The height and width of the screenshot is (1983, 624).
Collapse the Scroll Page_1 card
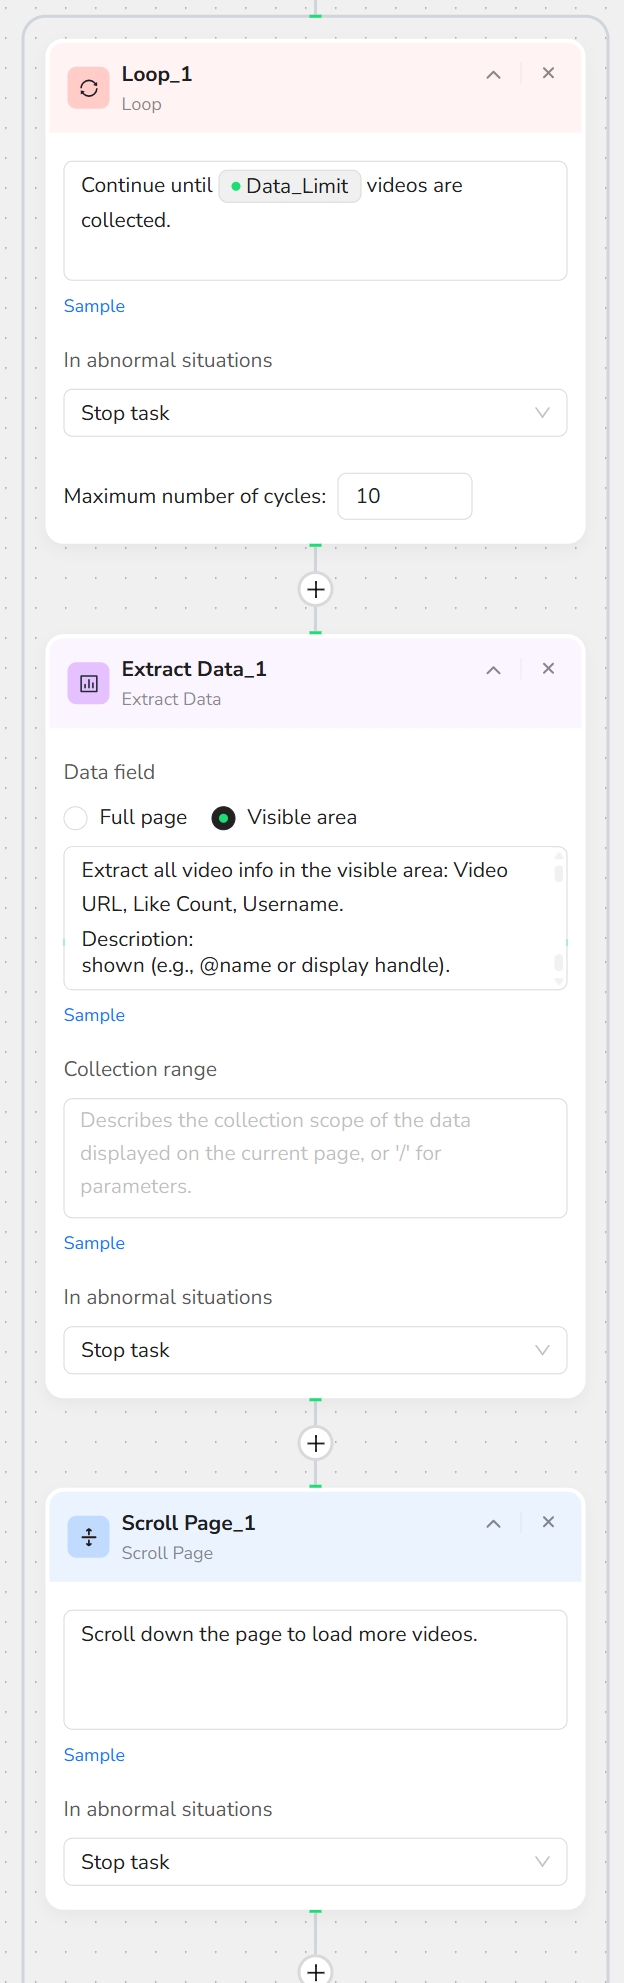tap(493, 1524)
